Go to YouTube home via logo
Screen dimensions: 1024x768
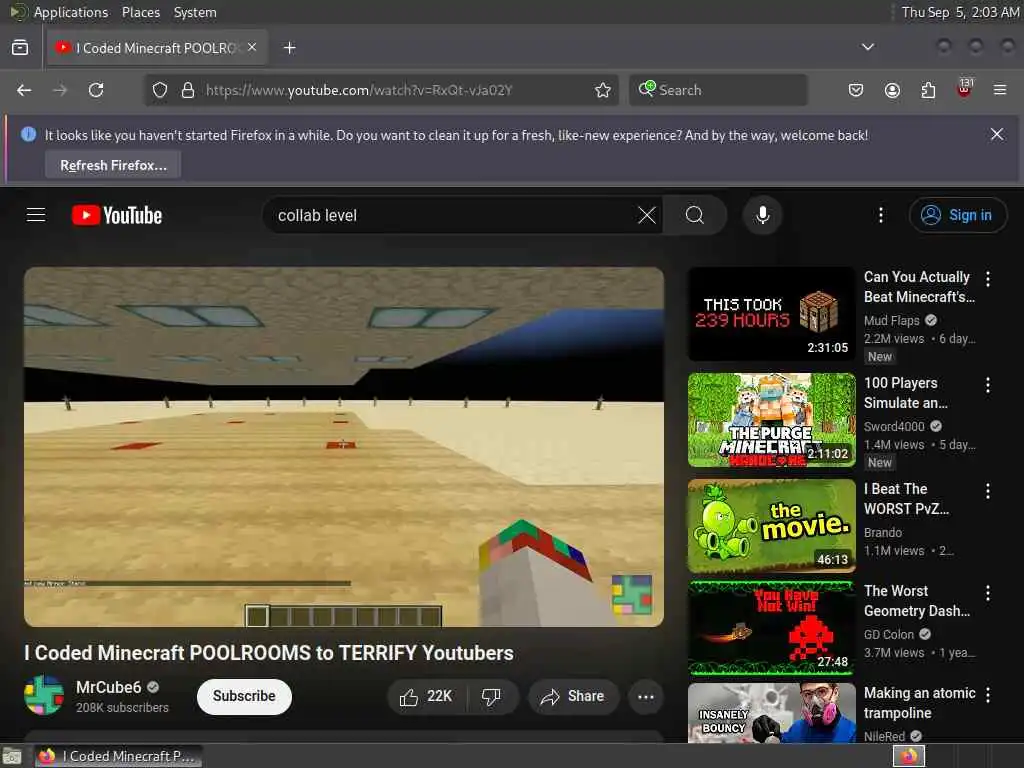pos(117,216)
